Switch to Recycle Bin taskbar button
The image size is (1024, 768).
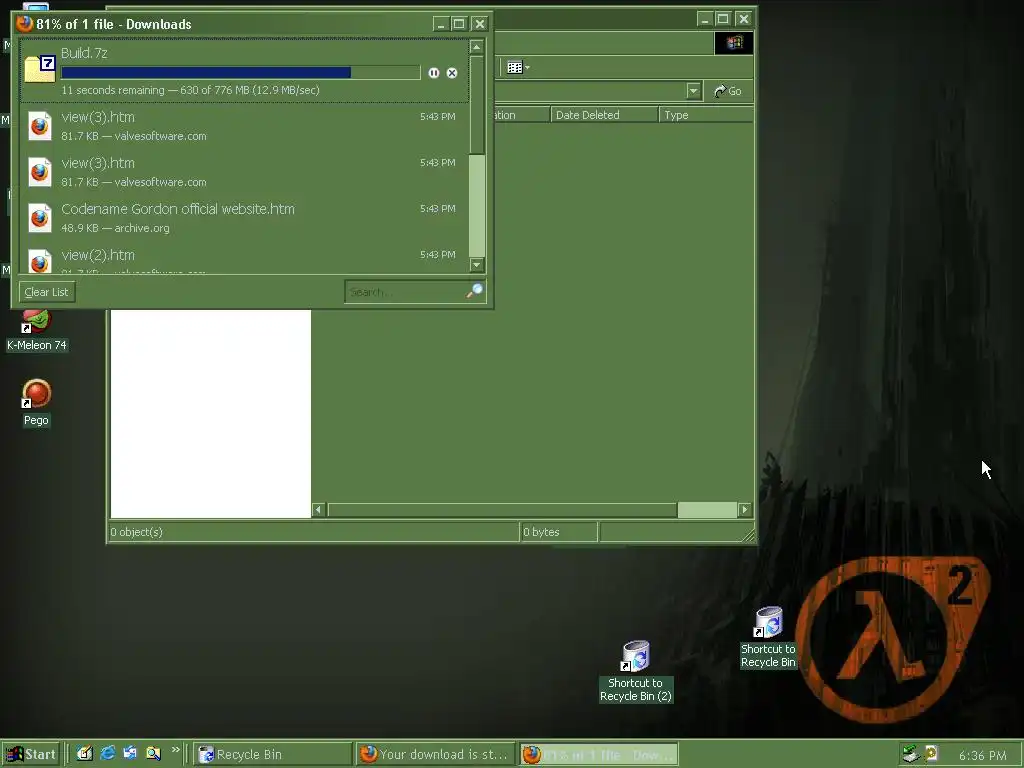coord(272,754)
